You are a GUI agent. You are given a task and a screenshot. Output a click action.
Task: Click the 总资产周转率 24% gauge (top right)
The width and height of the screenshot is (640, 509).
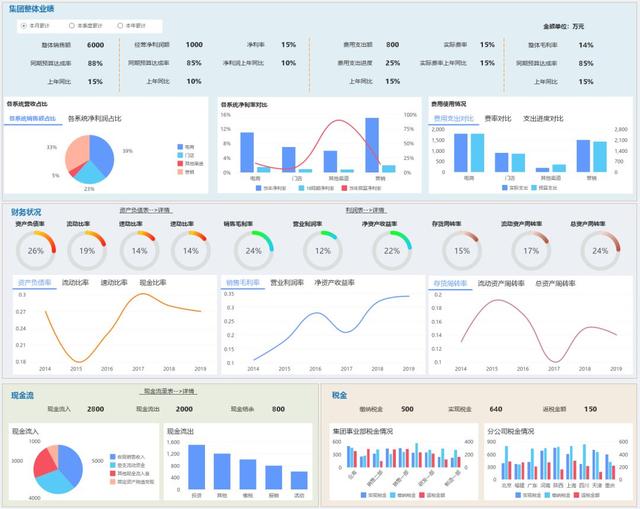pyautogui.click(x=600, y=250)
